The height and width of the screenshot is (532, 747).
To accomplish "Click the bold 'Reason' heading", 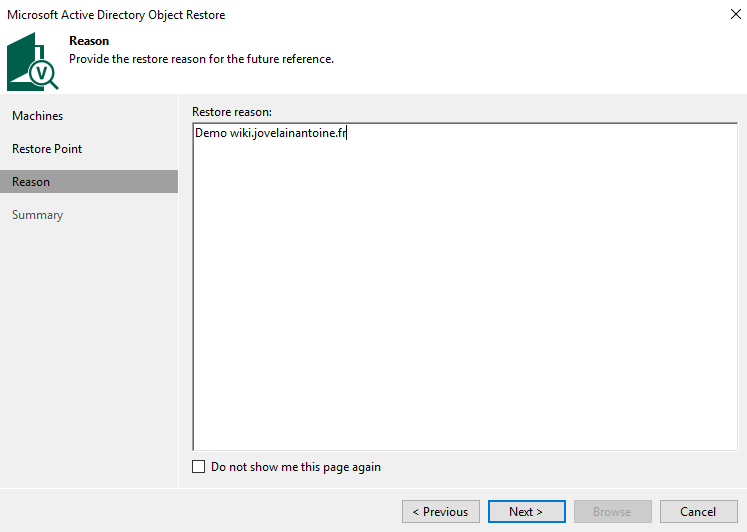I will click(89, 41).
